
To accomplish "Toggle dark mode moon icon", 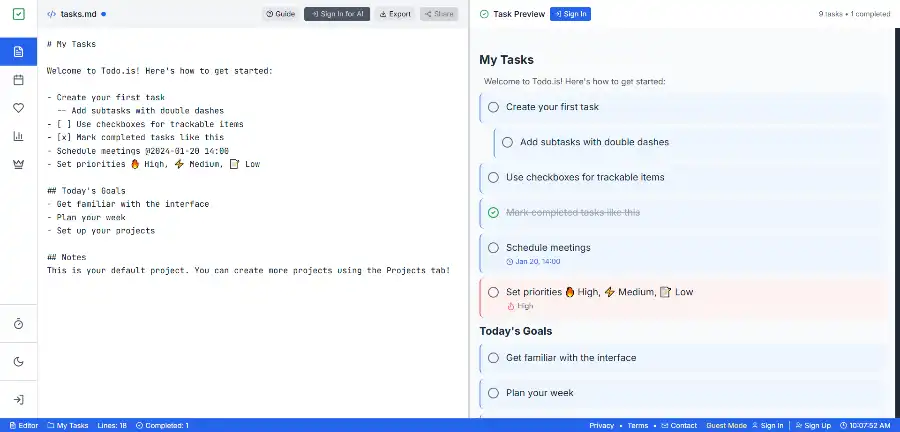I will point(18,361).
